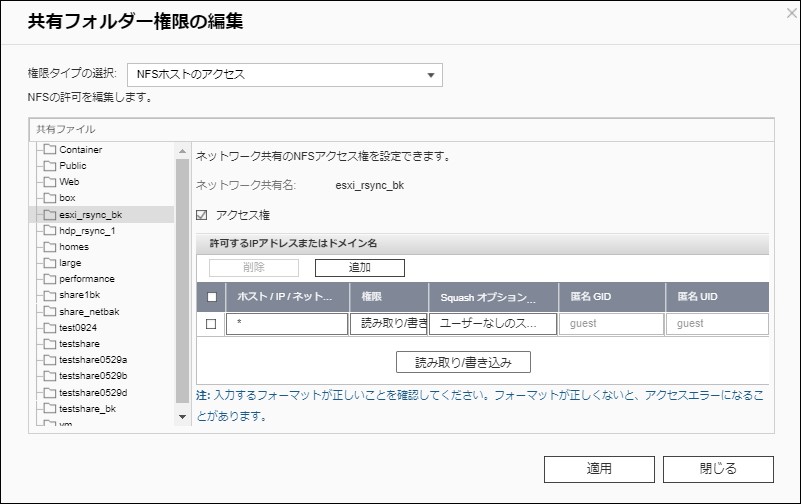Click the folder list scroll down arrow

182,416
